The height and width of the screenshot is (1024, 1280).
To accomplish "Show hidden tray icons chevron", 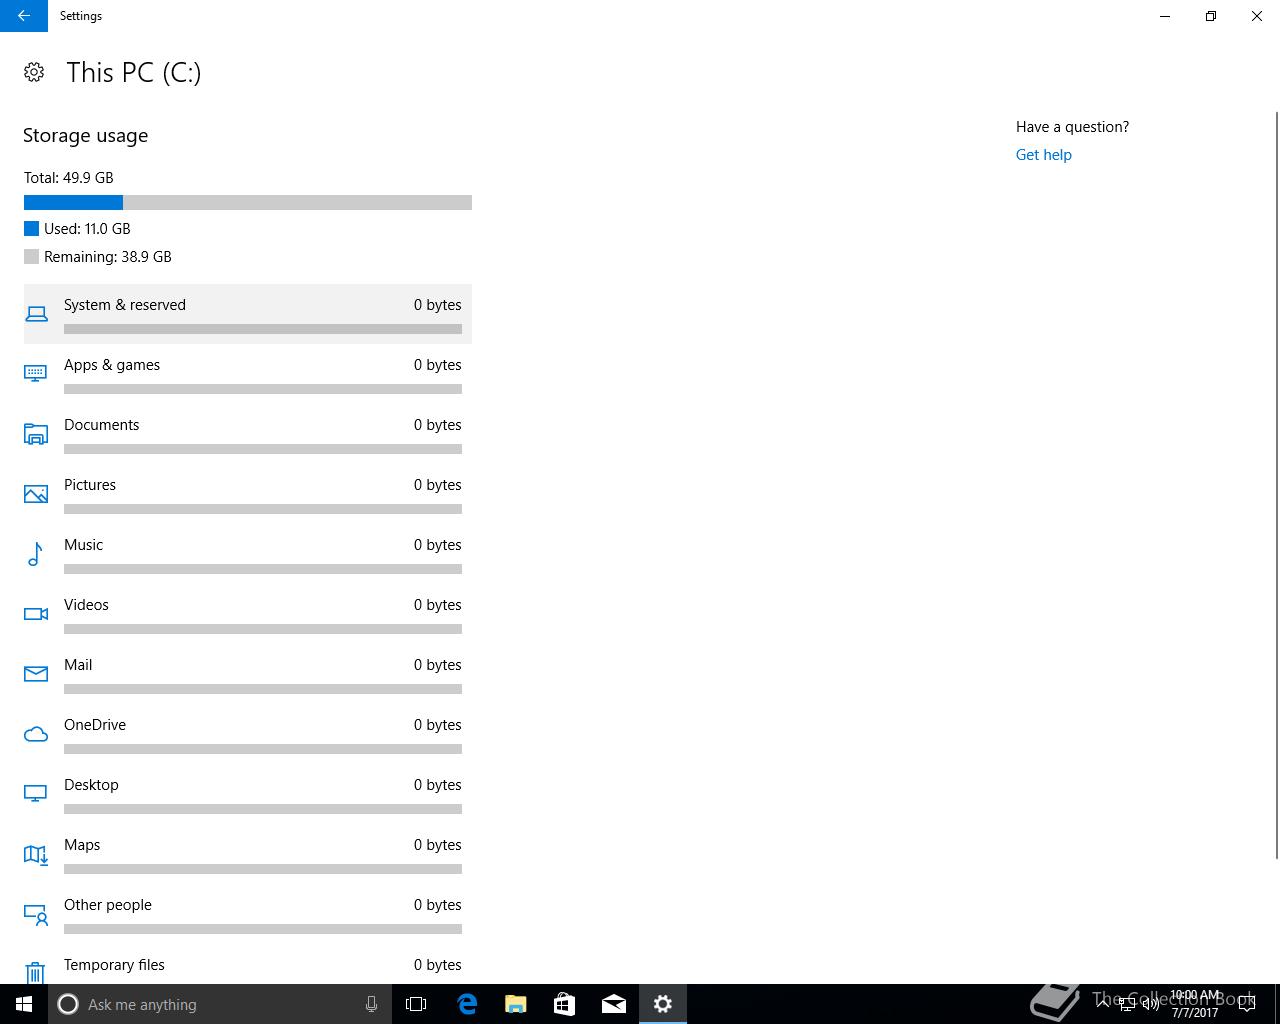I will point(1103,1004).
